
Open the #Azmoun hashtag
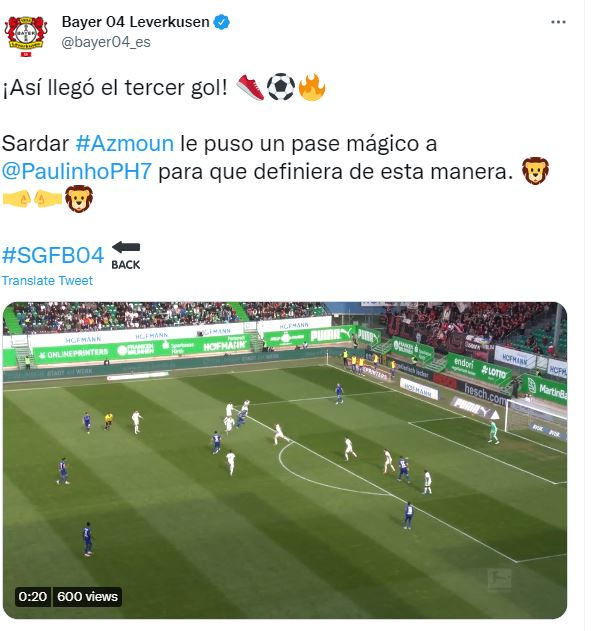pos(125,144)
